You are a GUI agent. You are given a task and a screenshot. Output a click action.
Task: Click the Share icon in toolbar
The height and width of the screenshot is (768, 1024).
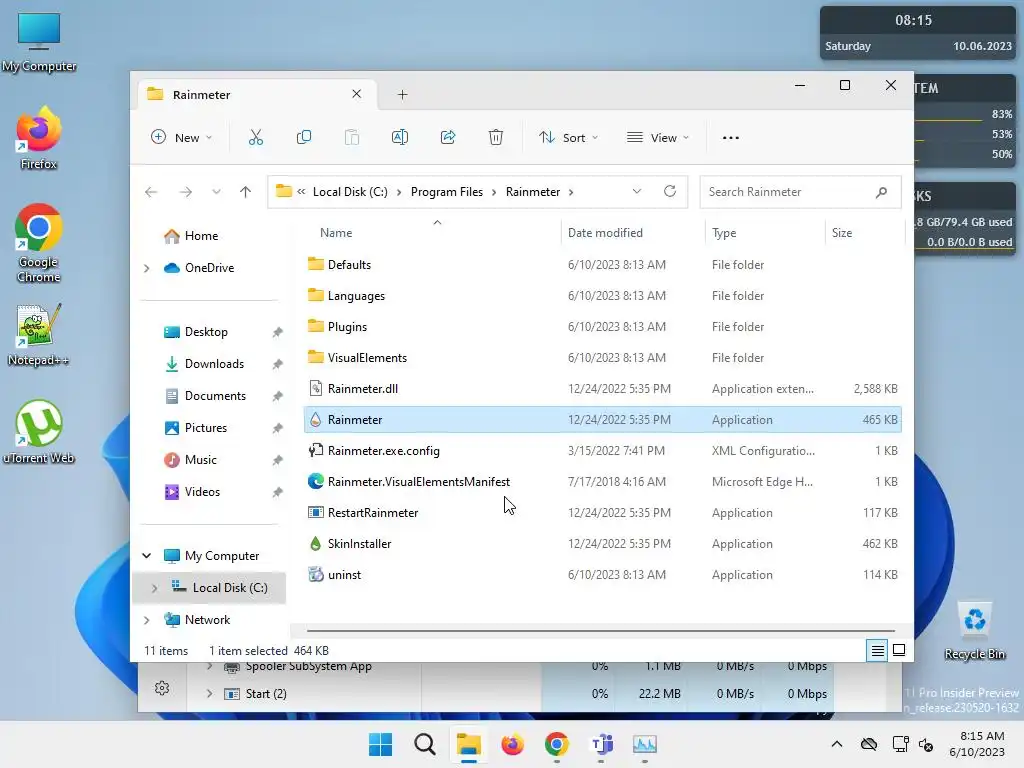pyautogui.click(x=448, y=138)
